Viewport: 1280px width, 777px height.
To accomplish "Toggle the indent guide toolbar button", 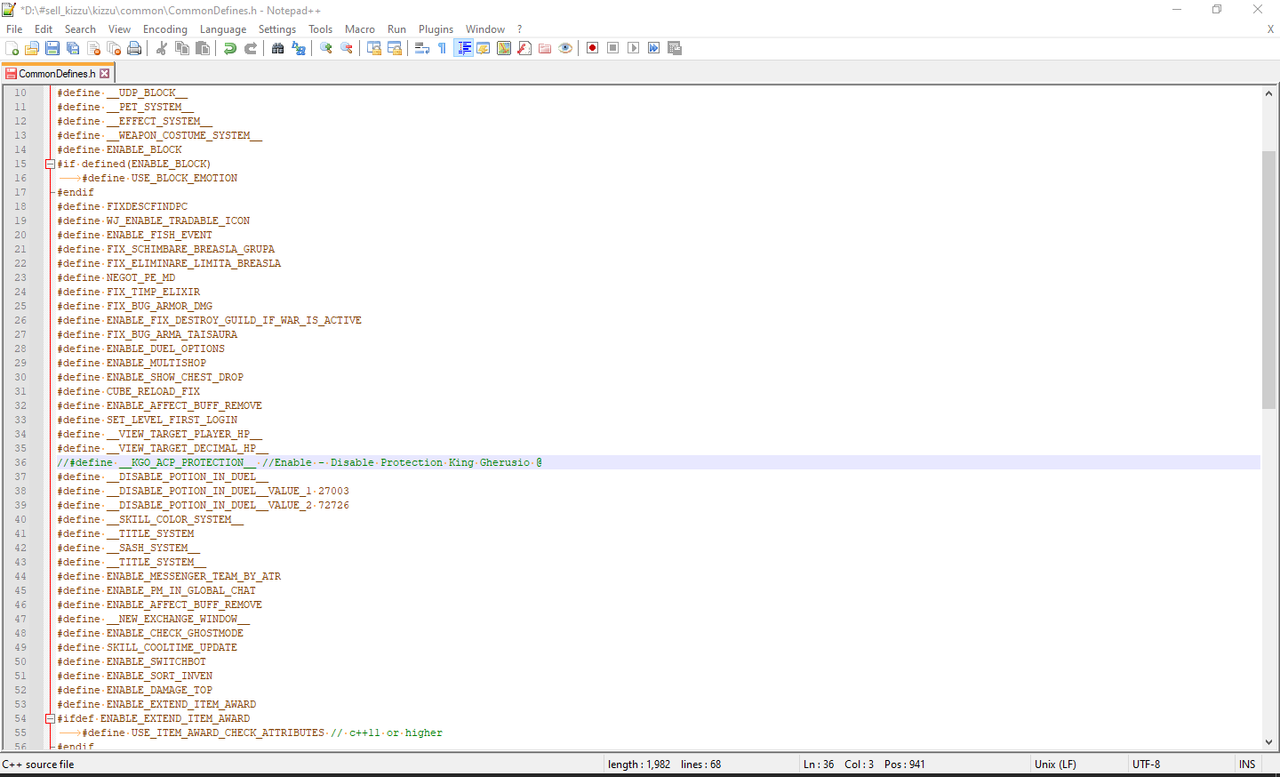I will pyautogui.click(x=463, y=48).
